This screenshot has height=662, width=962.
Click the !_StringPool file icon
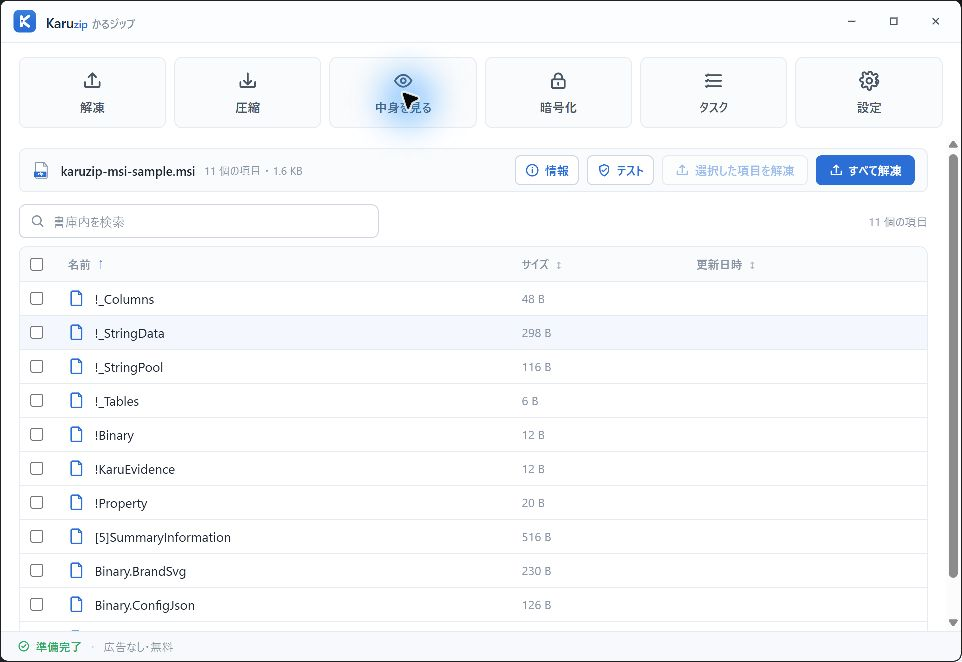pyautogui.click(x=76, y=367)
